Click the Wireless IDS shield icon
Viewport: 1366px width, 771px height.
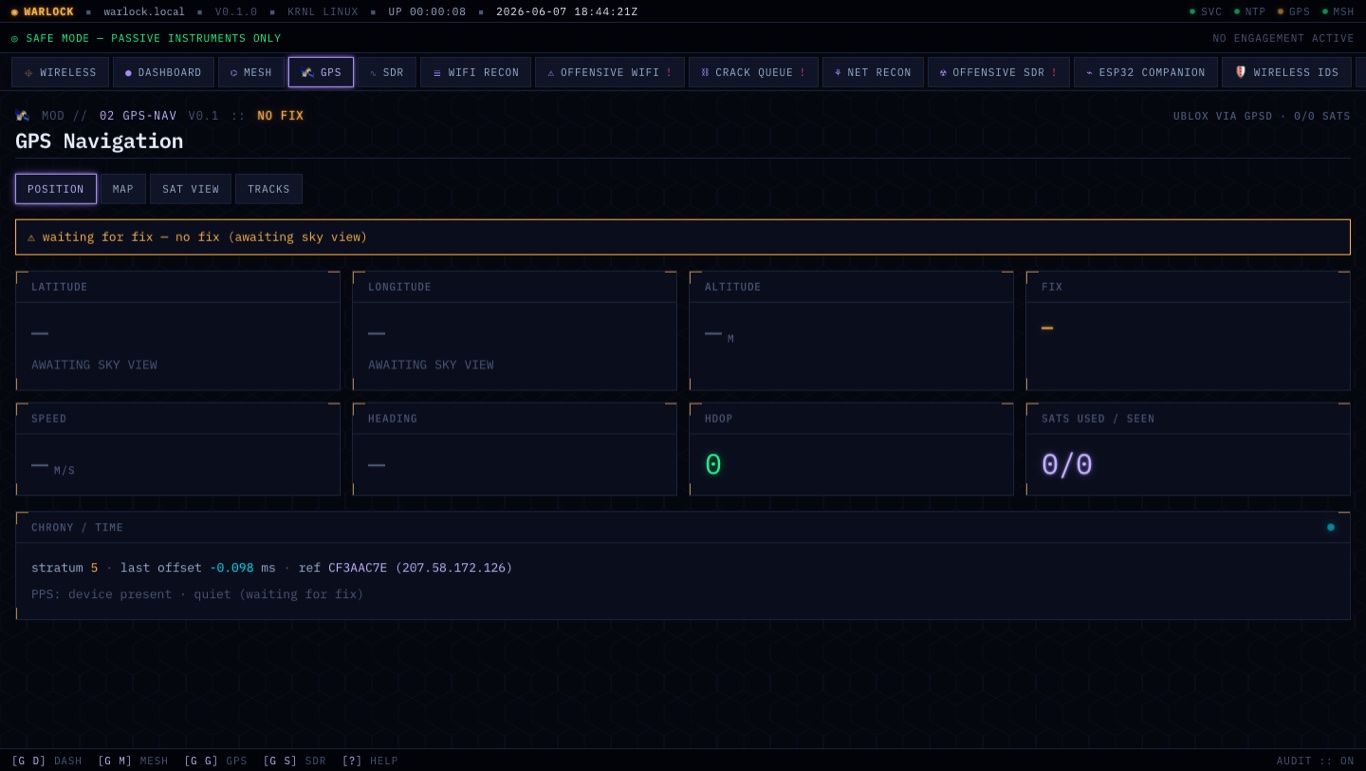click(1241, 72)
